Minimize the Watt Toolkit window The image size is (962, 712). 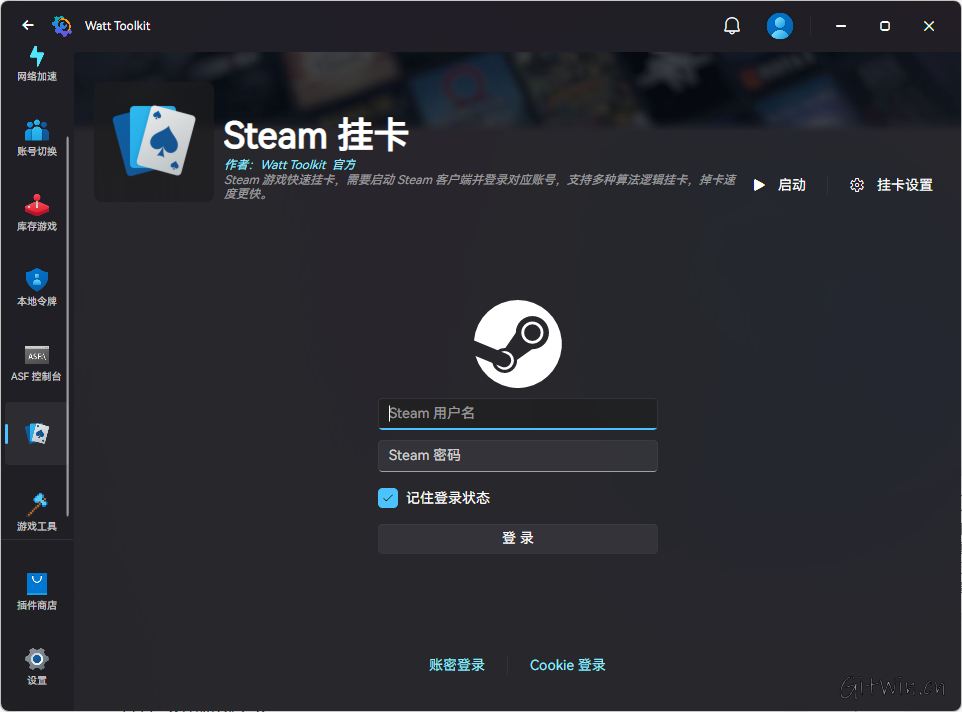841,26
